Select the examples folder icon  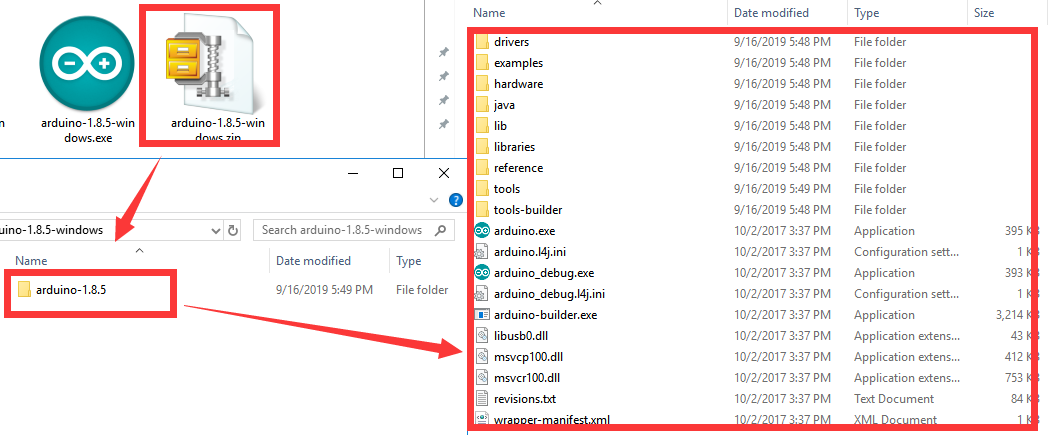click(x=483, y=63)
